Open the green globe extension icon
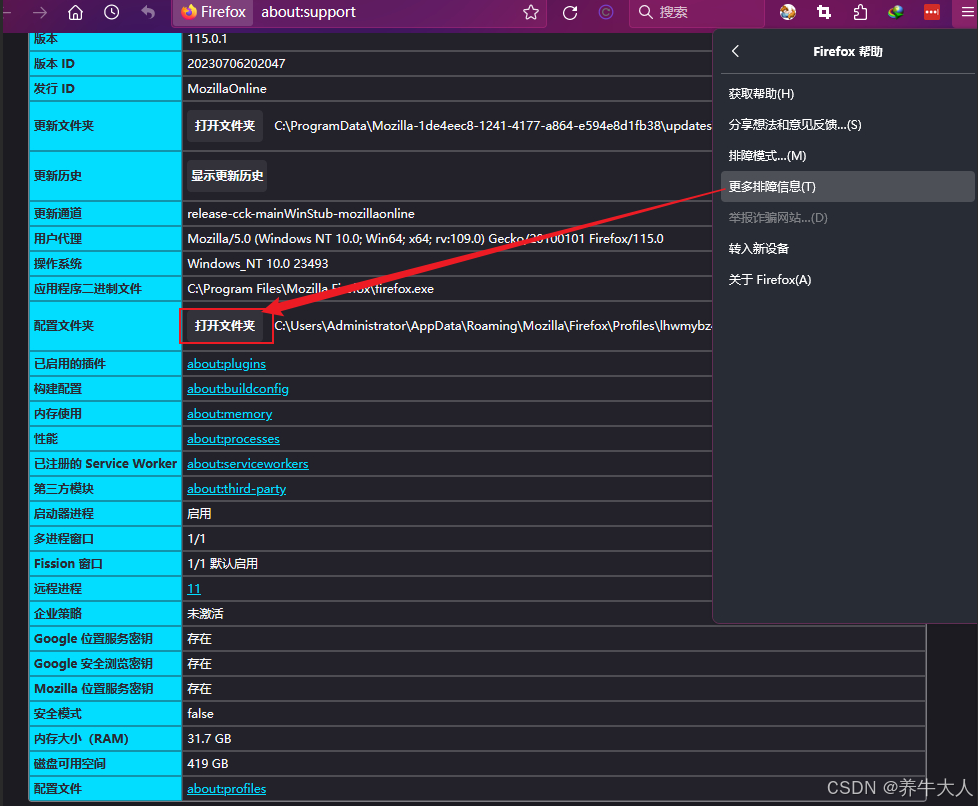The height and width of the screenshot is (806, 978). [896, 12]
